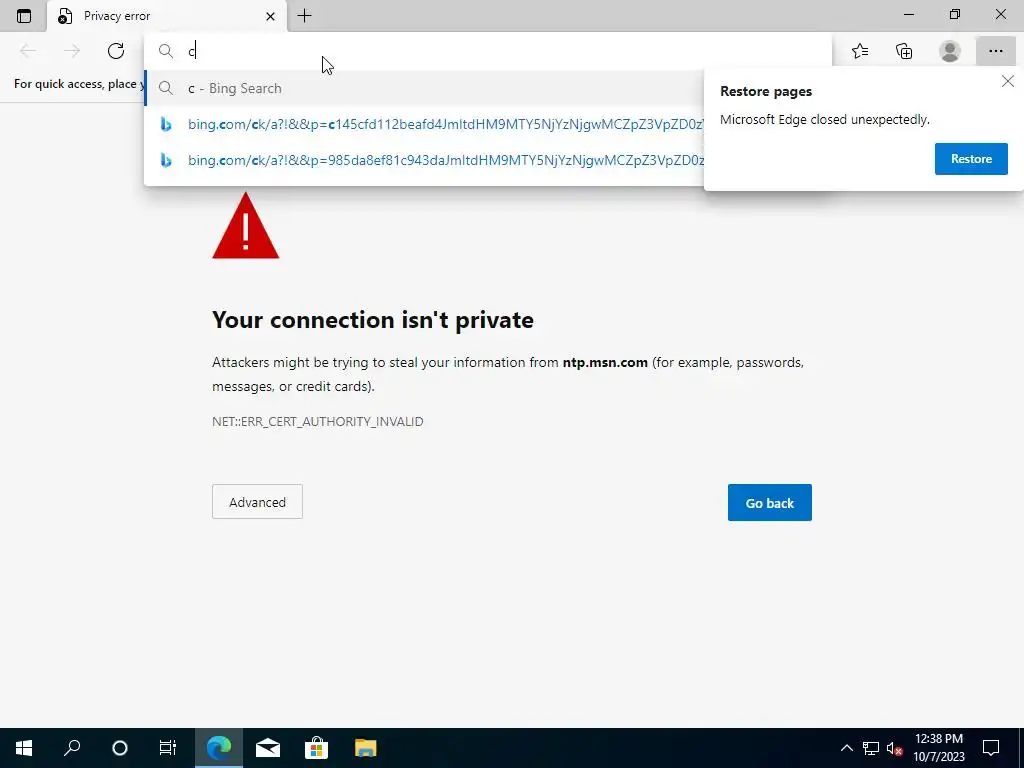Screen dimensions: 1024x768
Task: Click the Restore button
Action: point(971,159)
